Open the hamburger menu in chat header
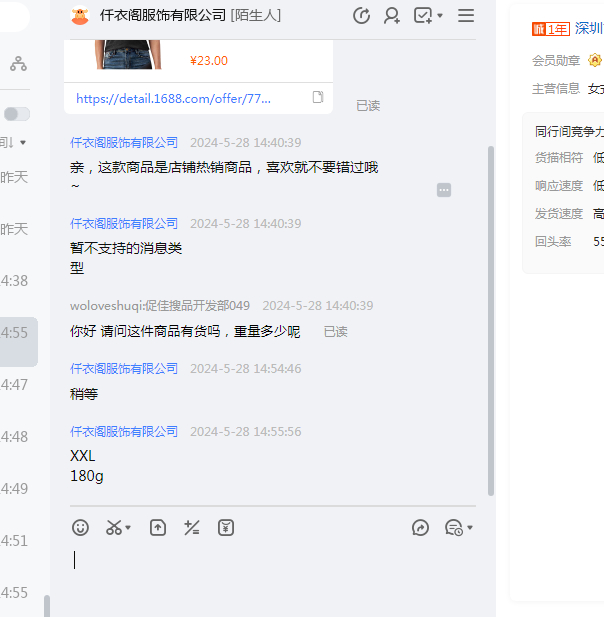 (x=466, y=16)
